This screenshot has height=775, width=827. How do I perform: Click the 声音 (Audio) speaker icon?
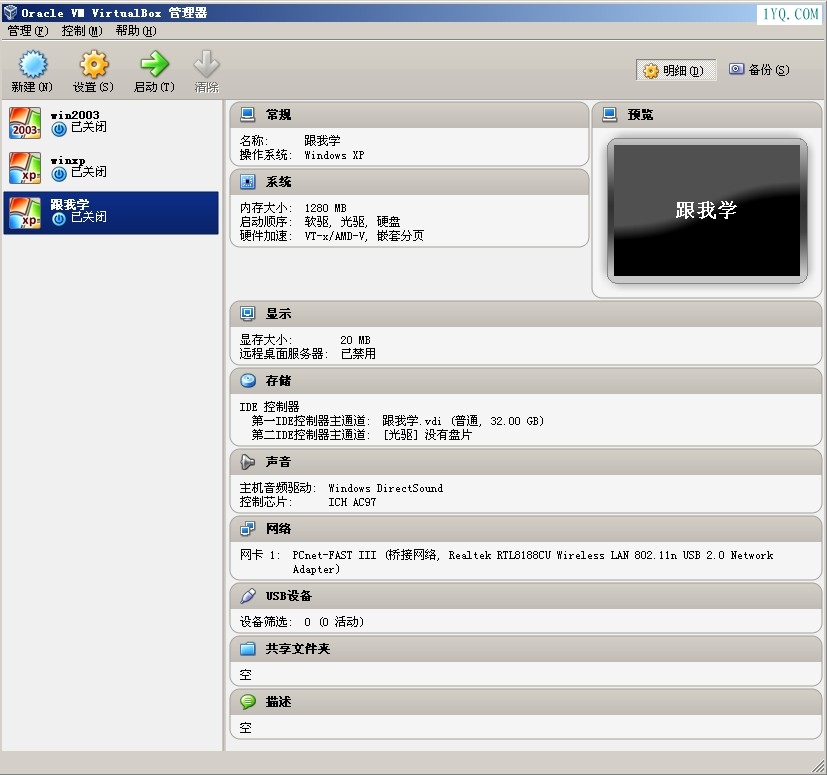(247, 462)
